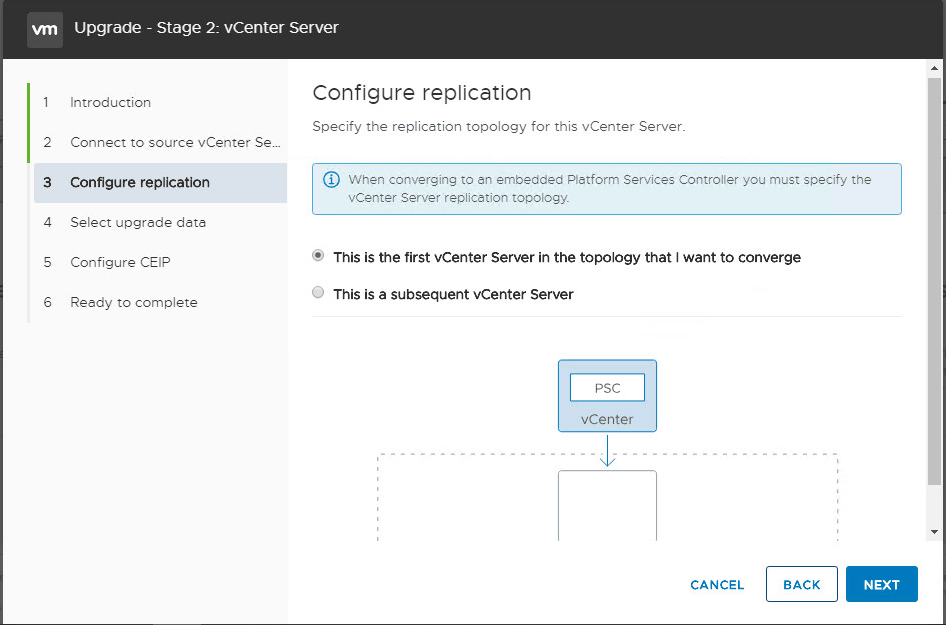Click the info icon in the blue notice
Viewport: 946px width, 625px height.
pos(331,180)
